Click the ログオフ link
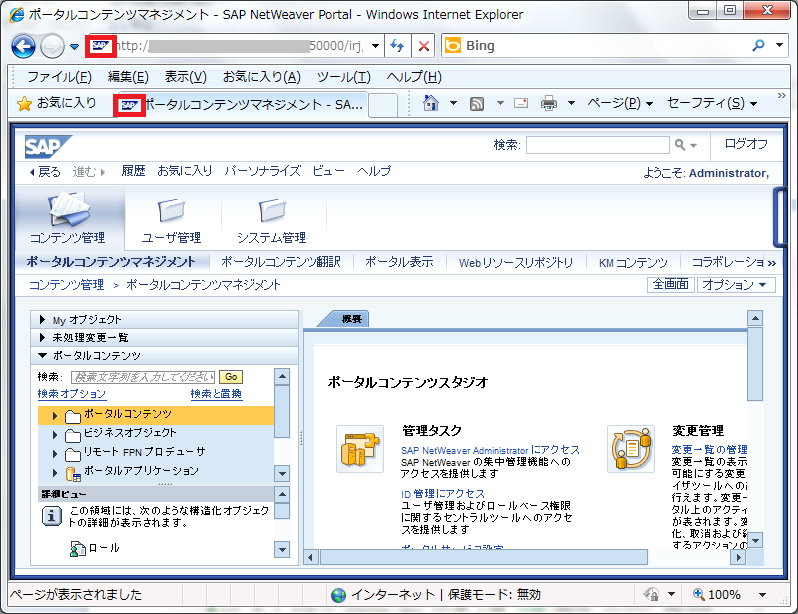The height and width of the screenshot is (614, 798). 746,144
